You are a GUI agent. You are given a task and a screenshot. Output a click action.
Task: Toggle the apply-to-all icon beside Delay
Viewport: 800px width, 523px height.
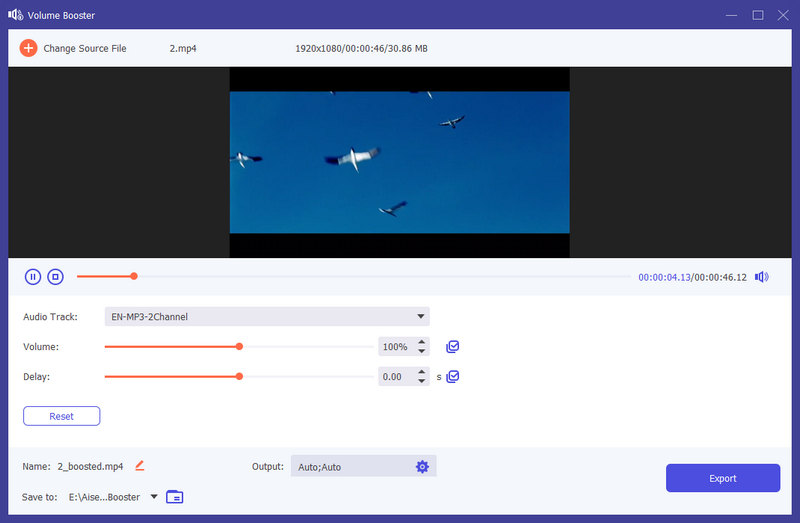click(x=453, y=377)
